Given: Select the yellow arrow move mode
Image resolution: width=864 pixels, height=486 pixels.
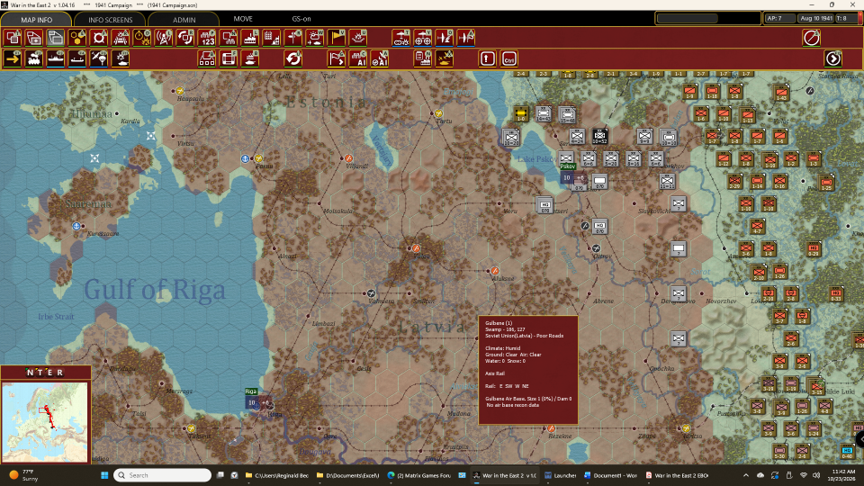Looking at the screenshot, I should coord(13,58).
